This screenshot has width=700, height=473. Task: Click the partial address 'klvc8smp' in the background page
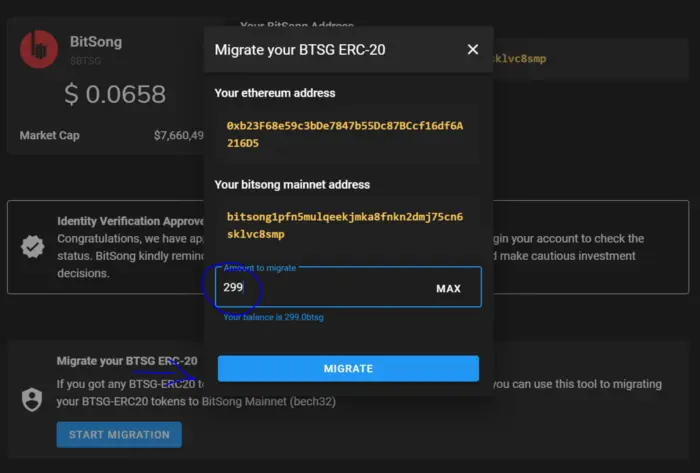tap(519, 58)
